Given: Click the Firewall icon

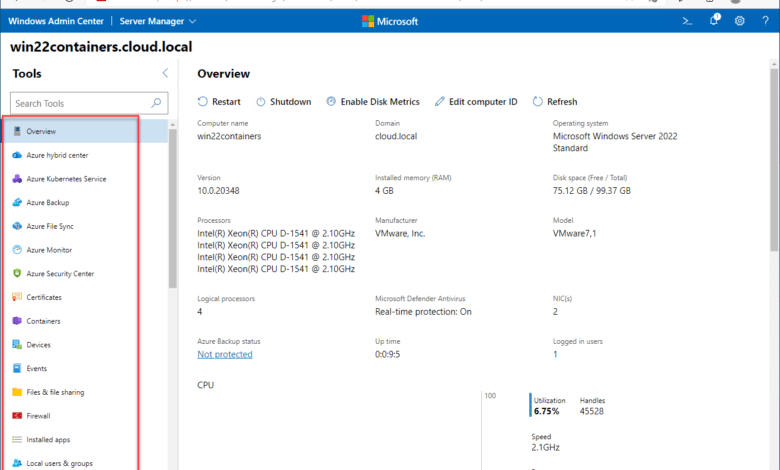Looking at the screenshot, I should 17,416.
